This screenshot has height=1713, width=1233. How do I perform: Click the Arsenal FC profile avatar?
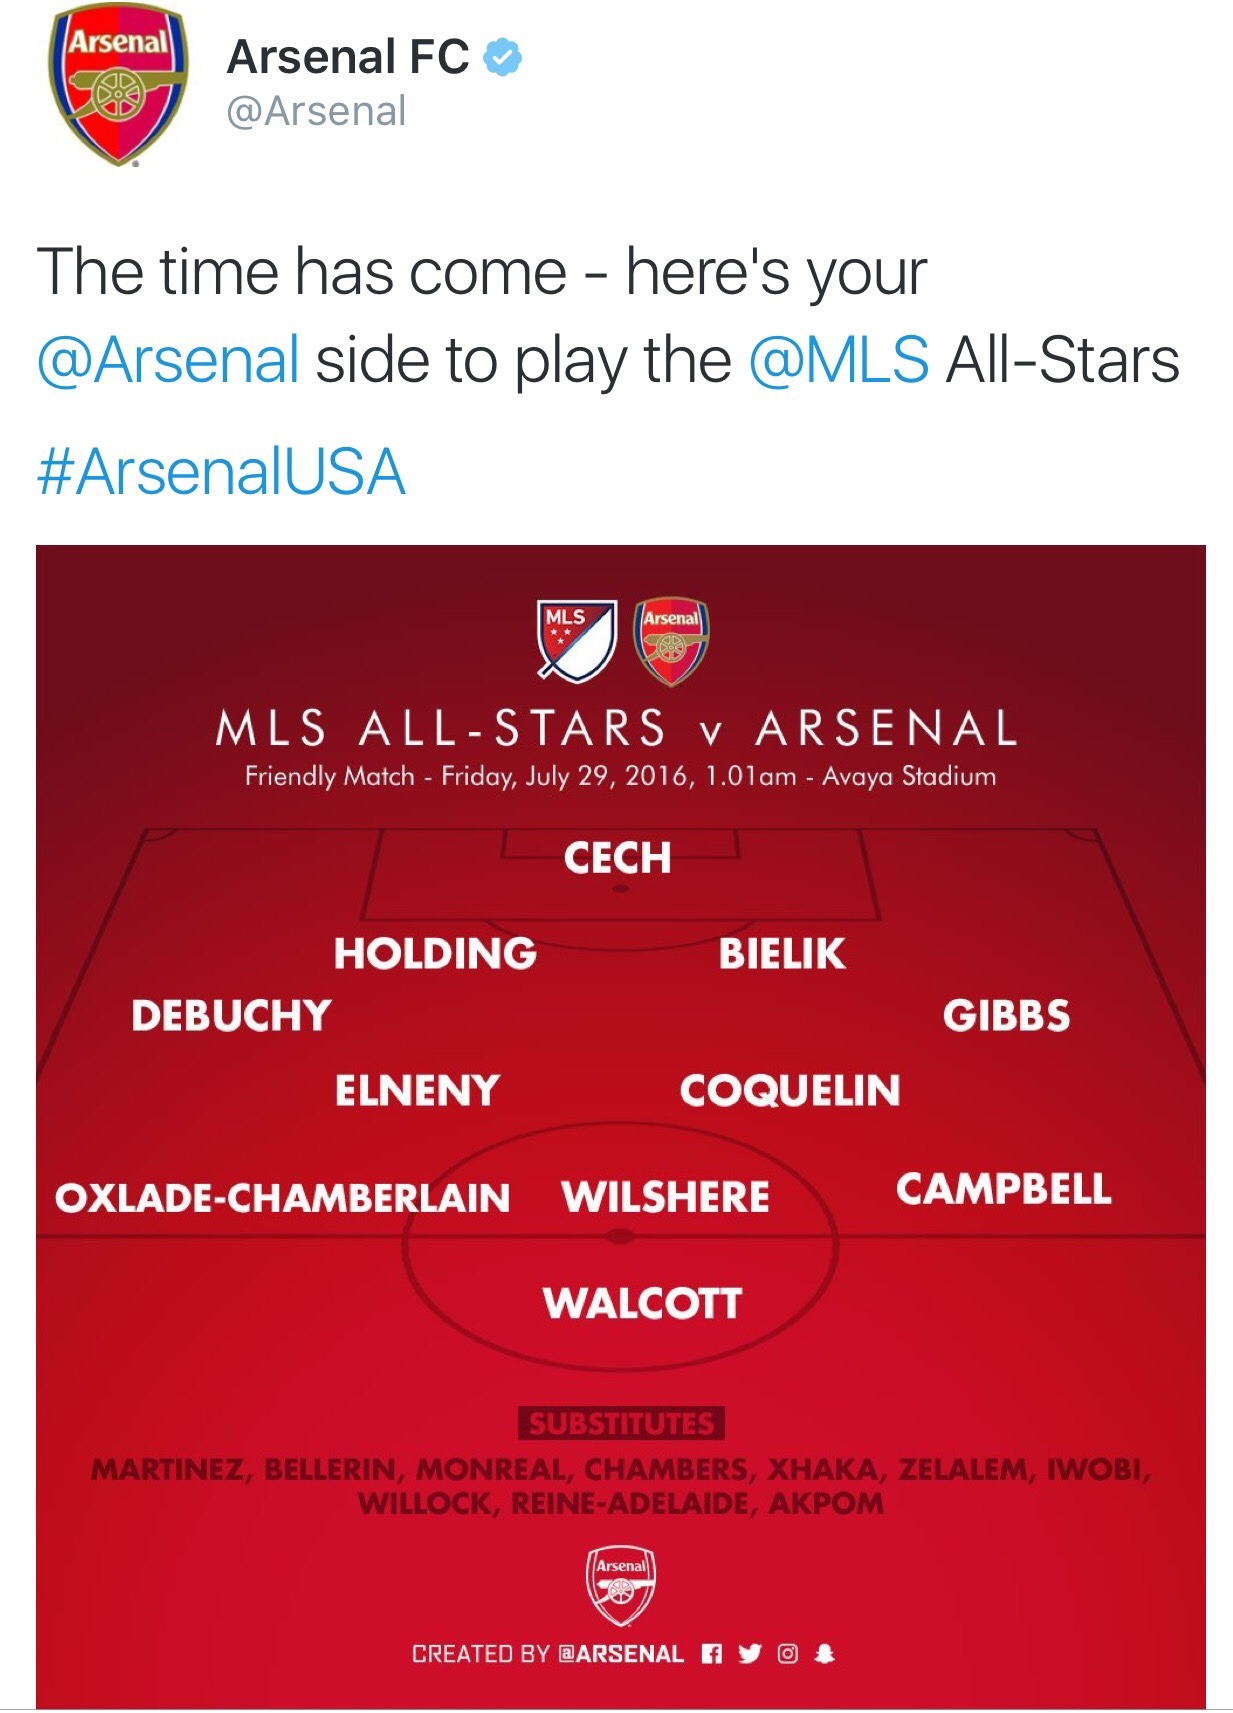tap(117, 87)
